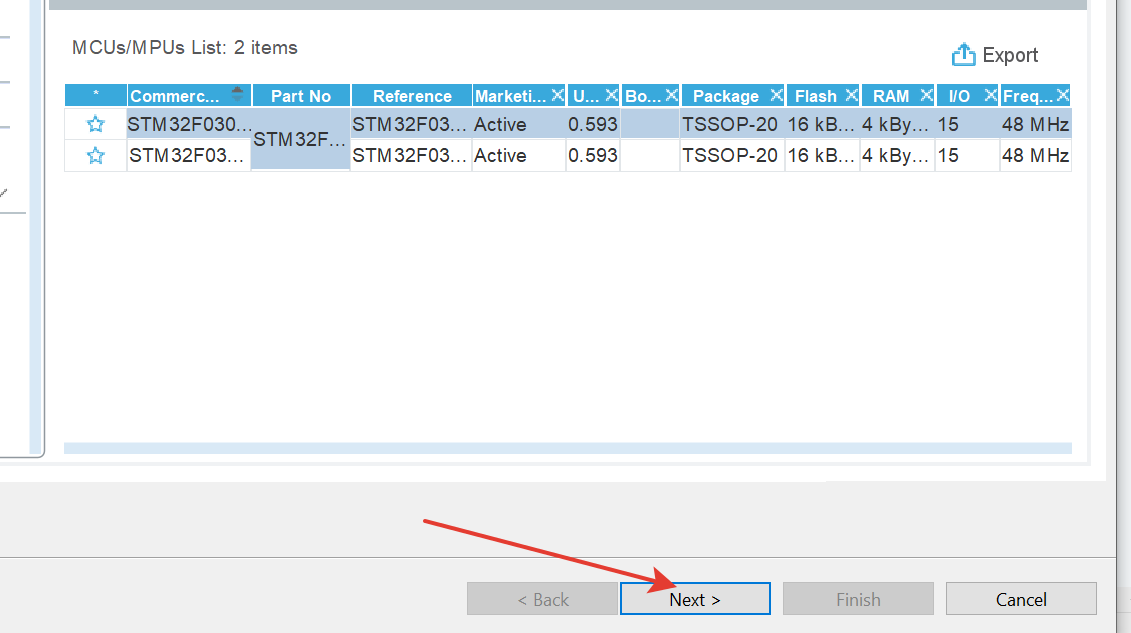Image resolution: width=1131 pixels, height=633 pixels.
Task: Click 16 kB… Flash in the non-highlighted row
Action: [821, 155]
